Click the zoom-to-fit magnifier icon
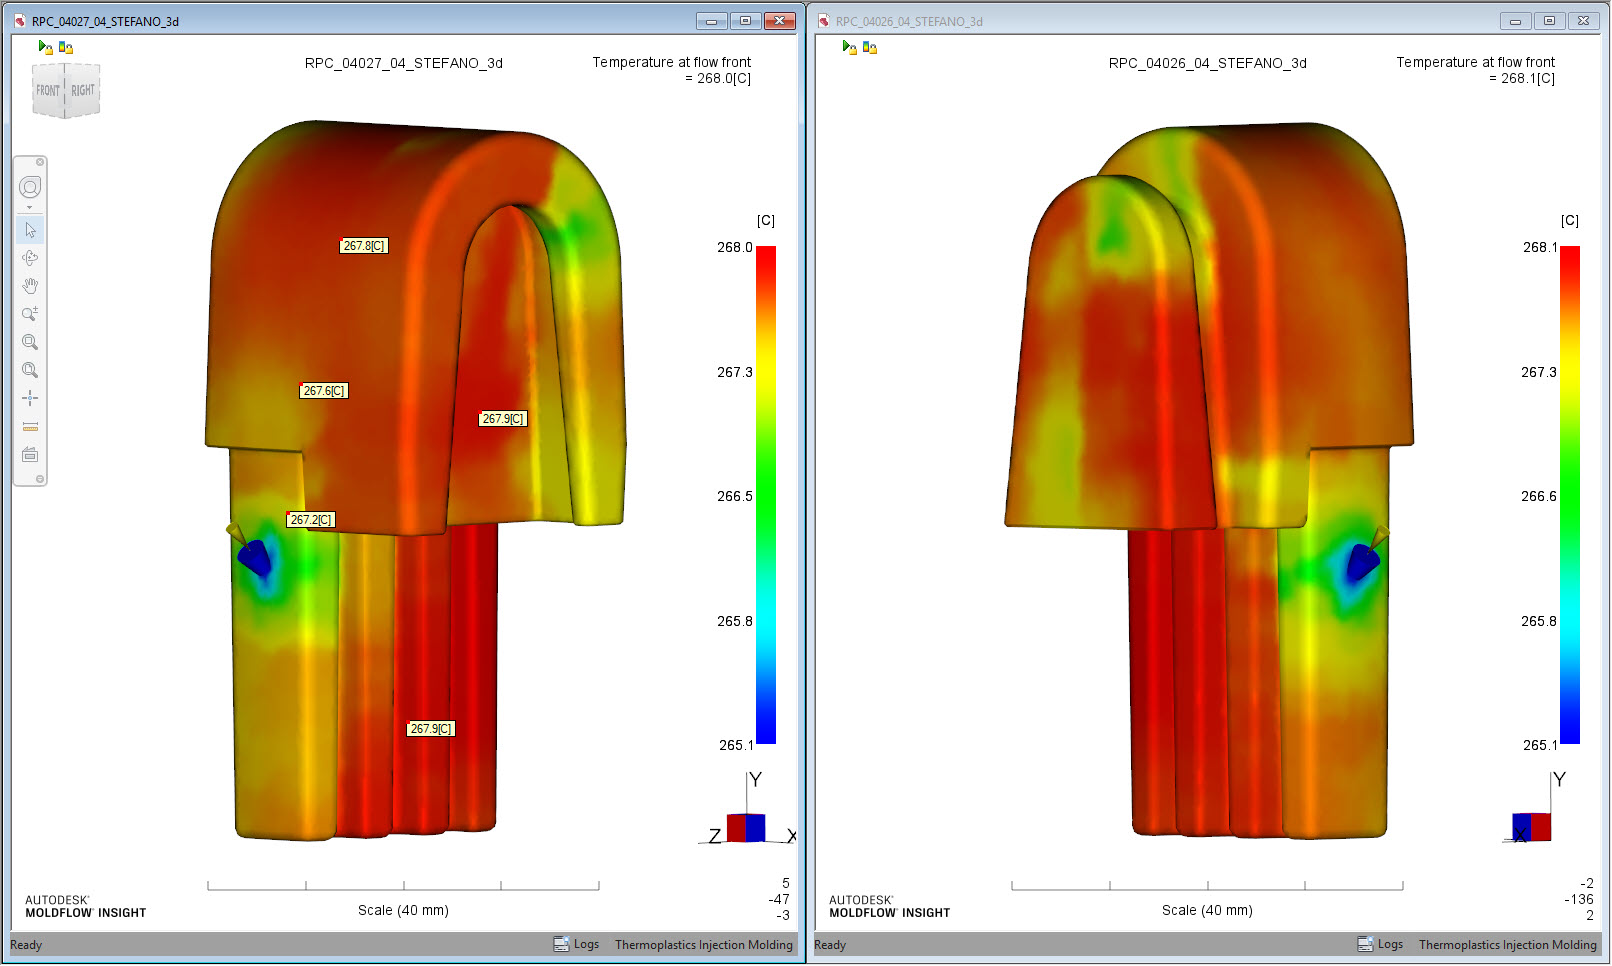The width and height of the screenshot is (1612, 966). [x=30, y=369]
